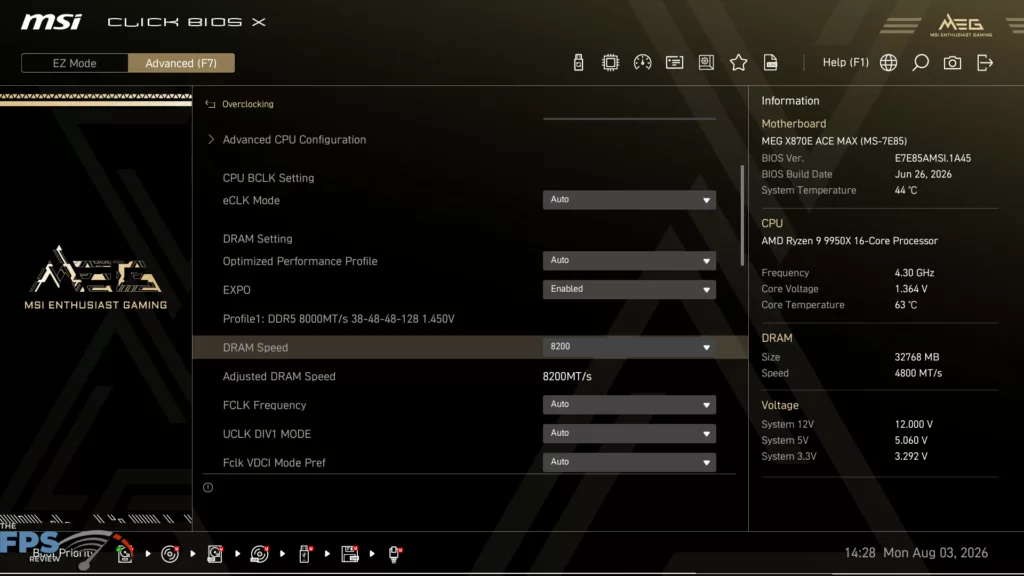This screenshot has width=1024, height=576.
Task: Click the Core Voltage 1.364 V value
Action: click(x=911, y=289)
